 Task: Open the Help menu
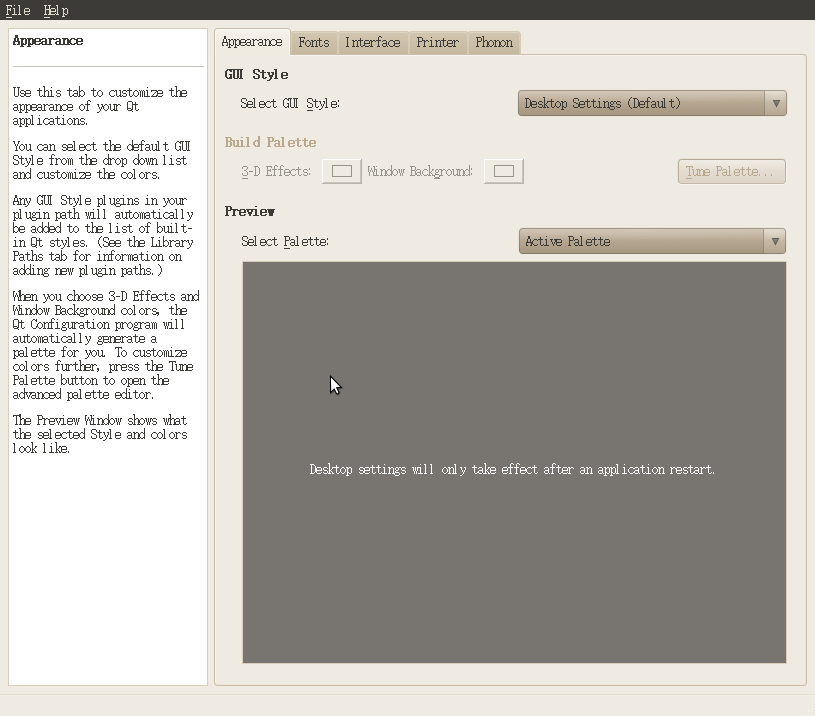pyautogui.click(x=56, y=10)
